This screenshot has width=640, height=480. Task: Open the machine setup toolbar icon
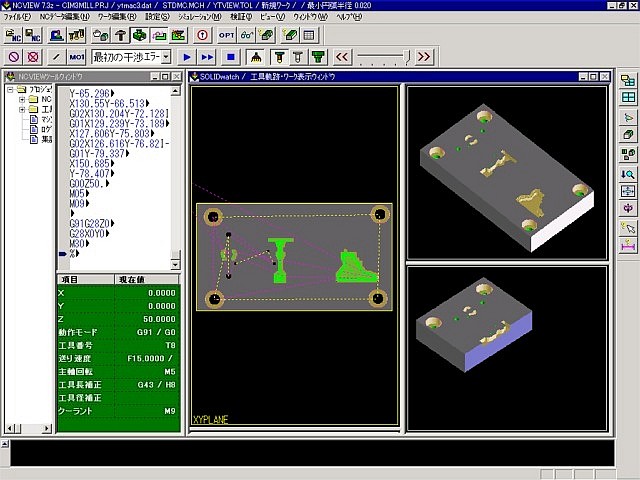click(x=57, y=36)
